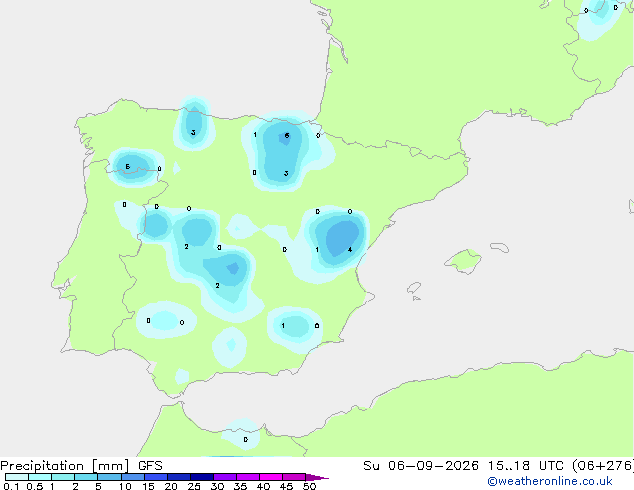Click the legend label '40'
Viewport: 634px width, 490px height.
(x=263, y=486)
